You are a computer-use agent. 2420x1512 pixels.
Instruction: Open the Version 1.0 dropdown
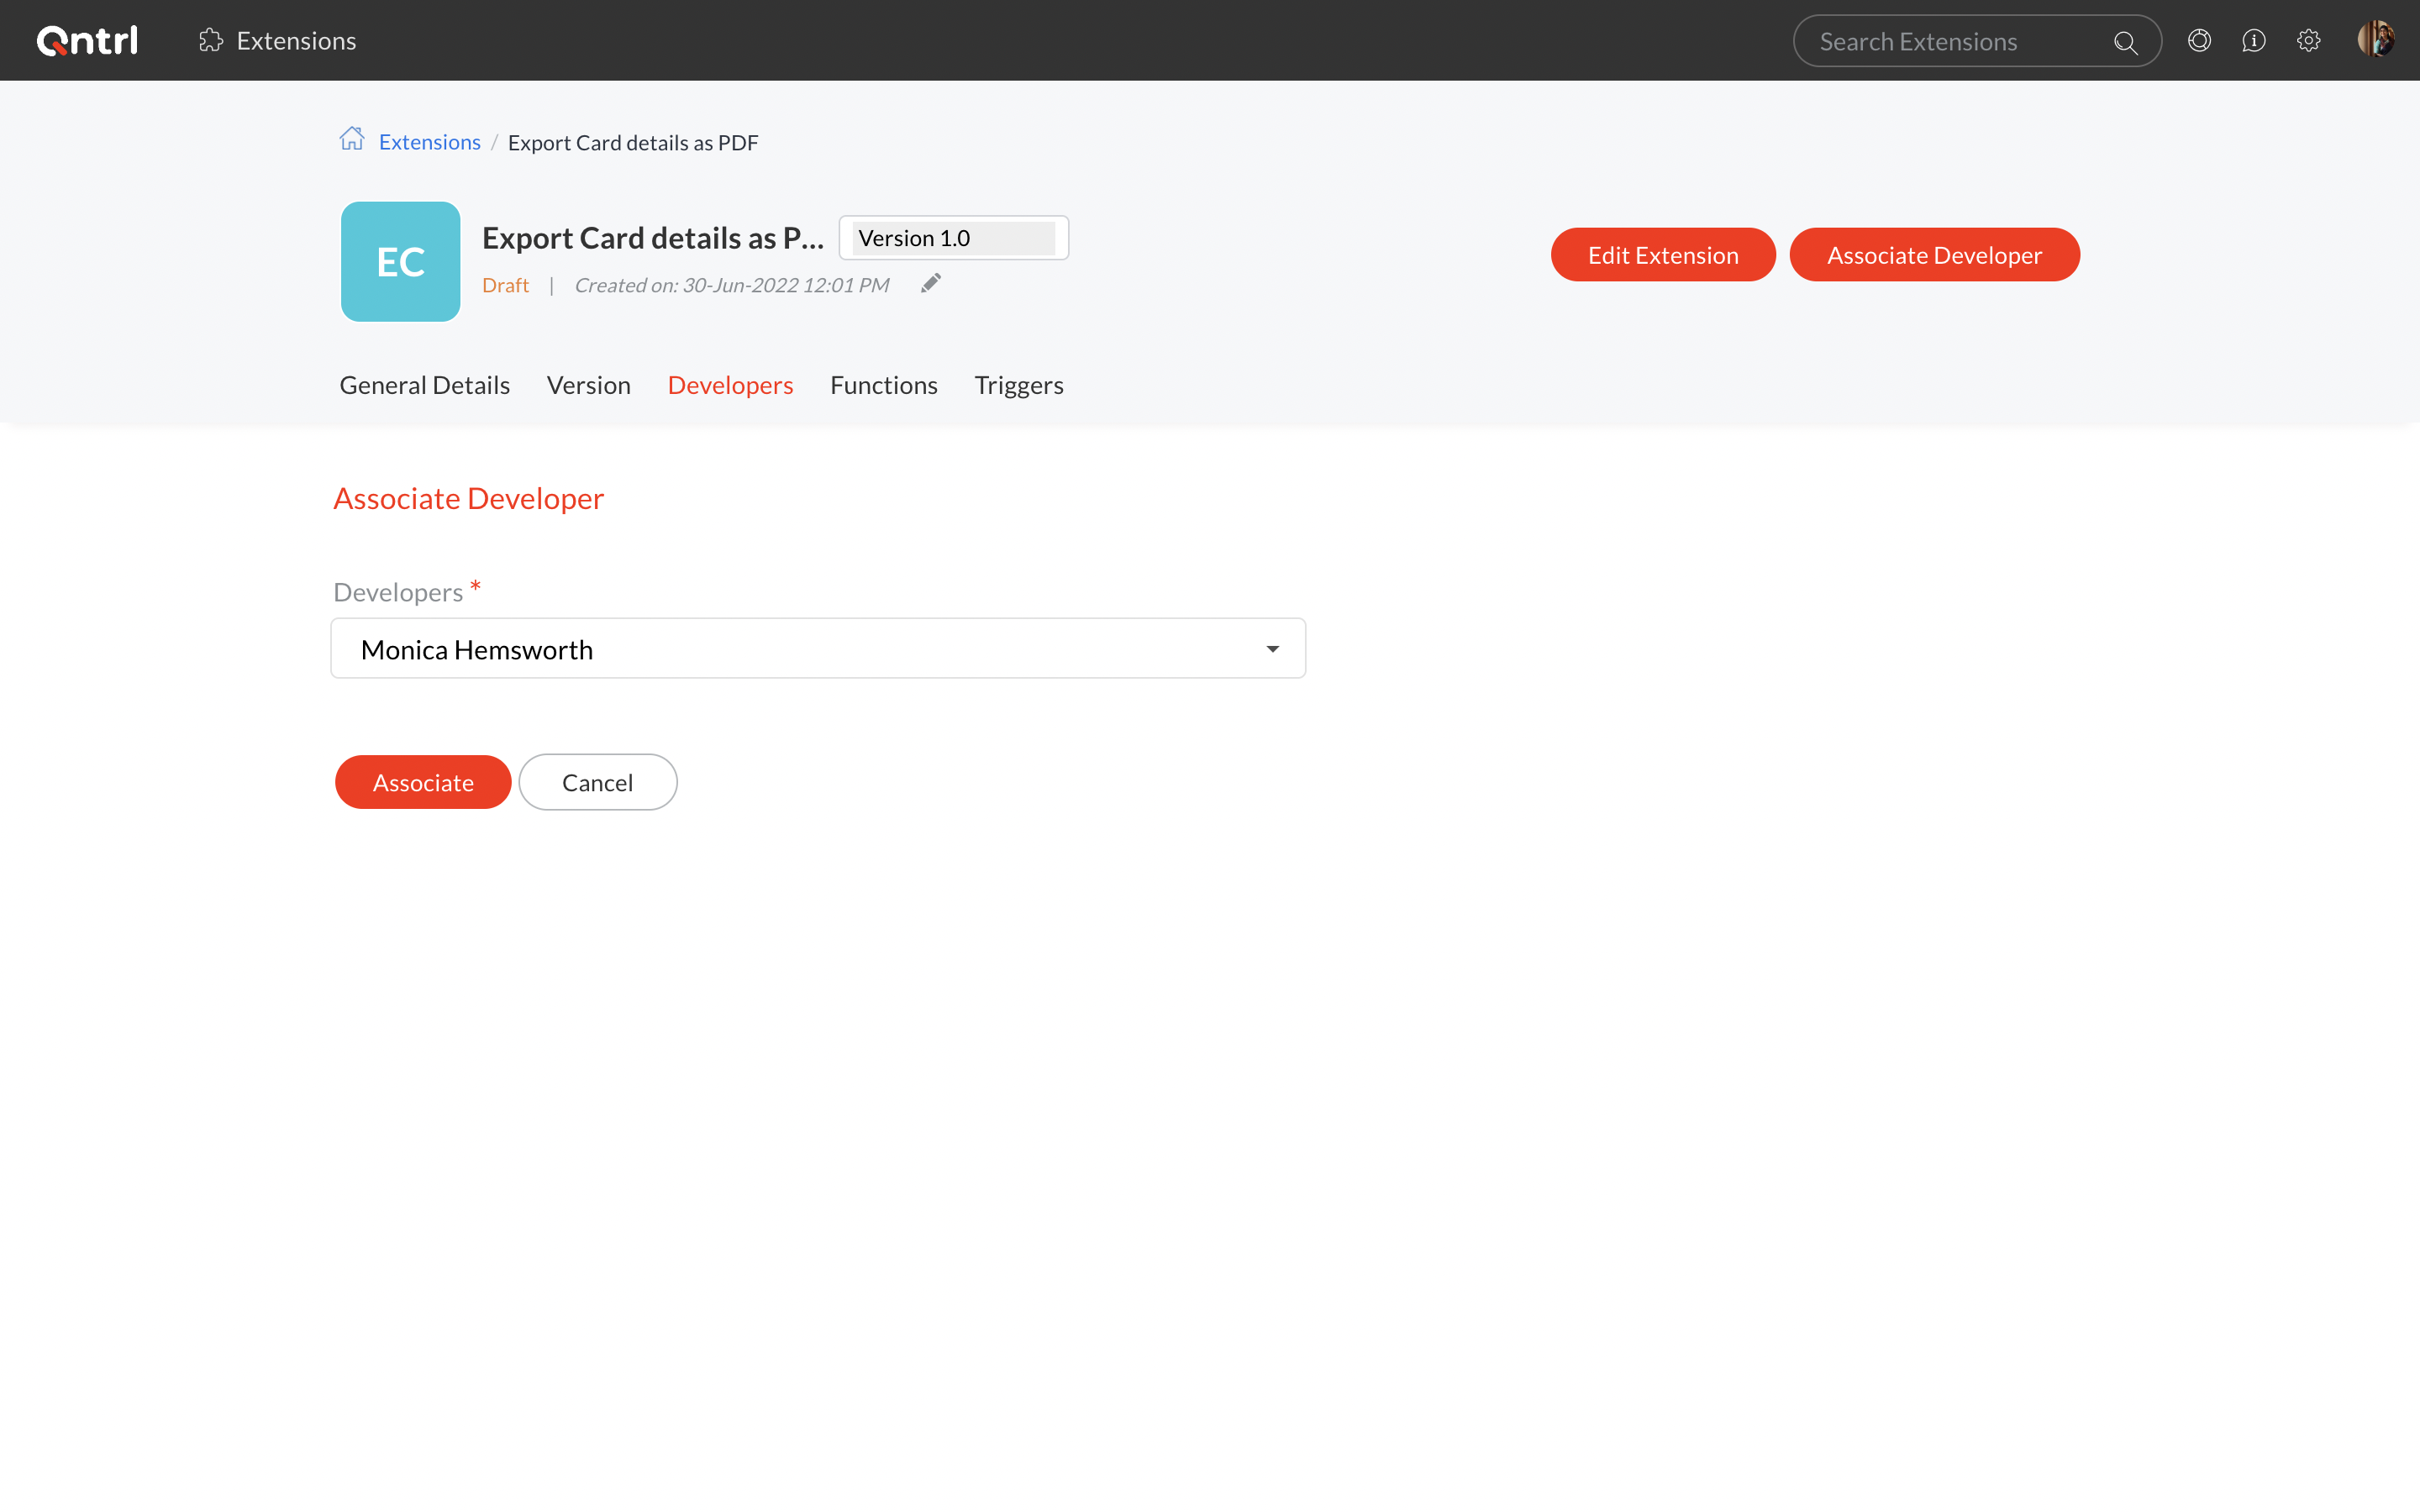(x=953, y=238)
